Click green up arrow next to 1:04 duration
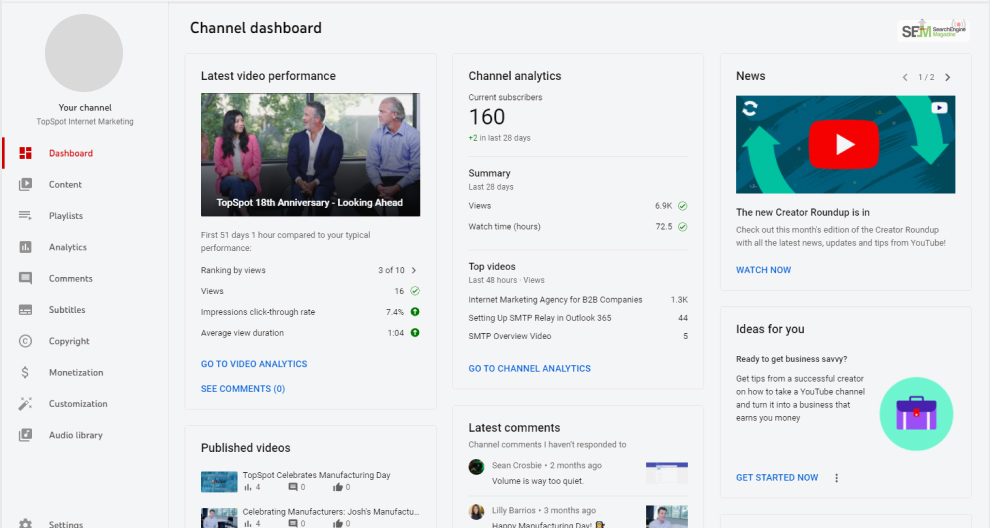The image size is (990, 528). point(415,332)
